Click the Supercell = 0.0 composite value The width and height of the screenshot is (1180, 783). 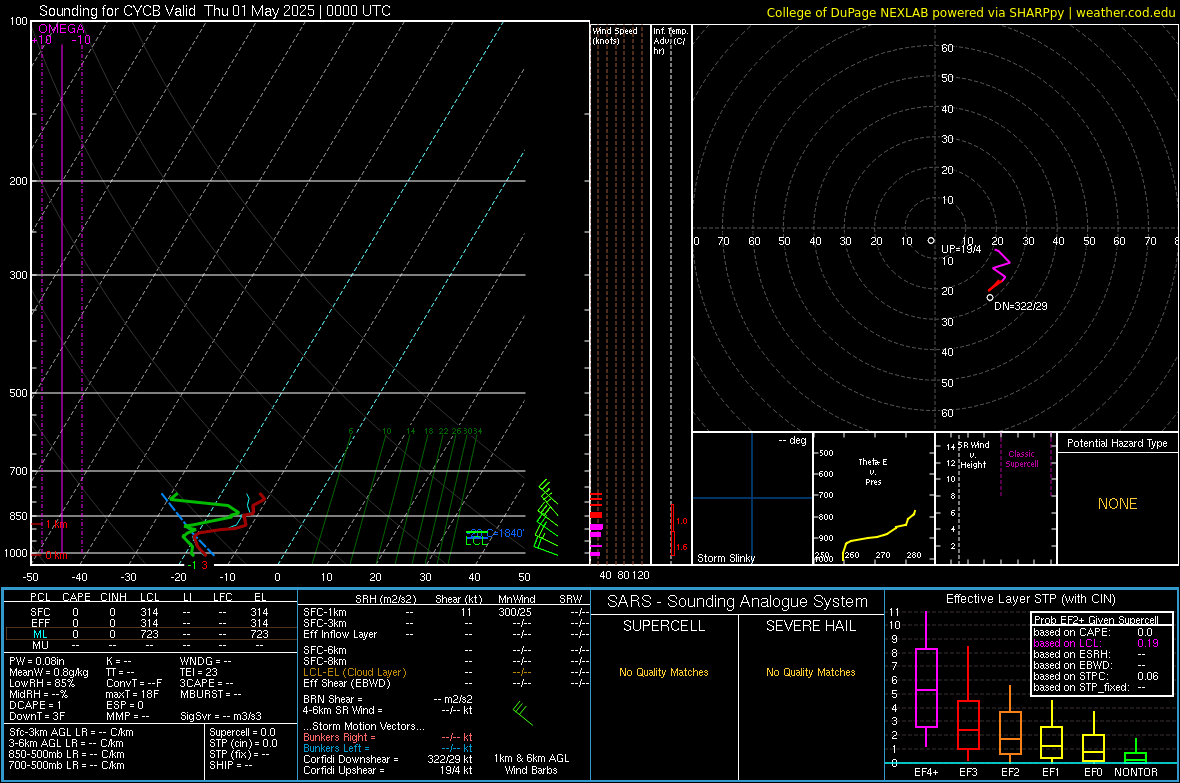coord(242,733)
